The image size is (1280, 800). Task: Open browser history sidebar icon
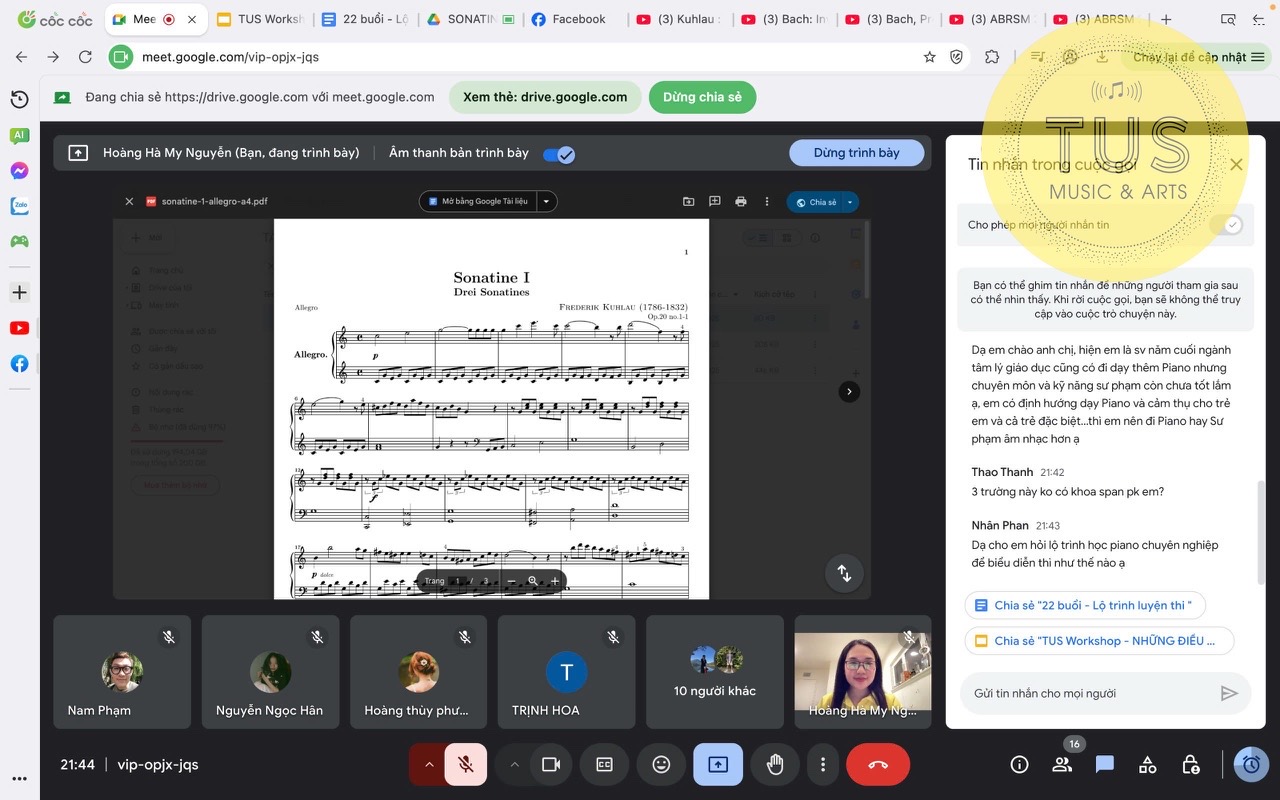pyautogui.click(x=19, y=99)
